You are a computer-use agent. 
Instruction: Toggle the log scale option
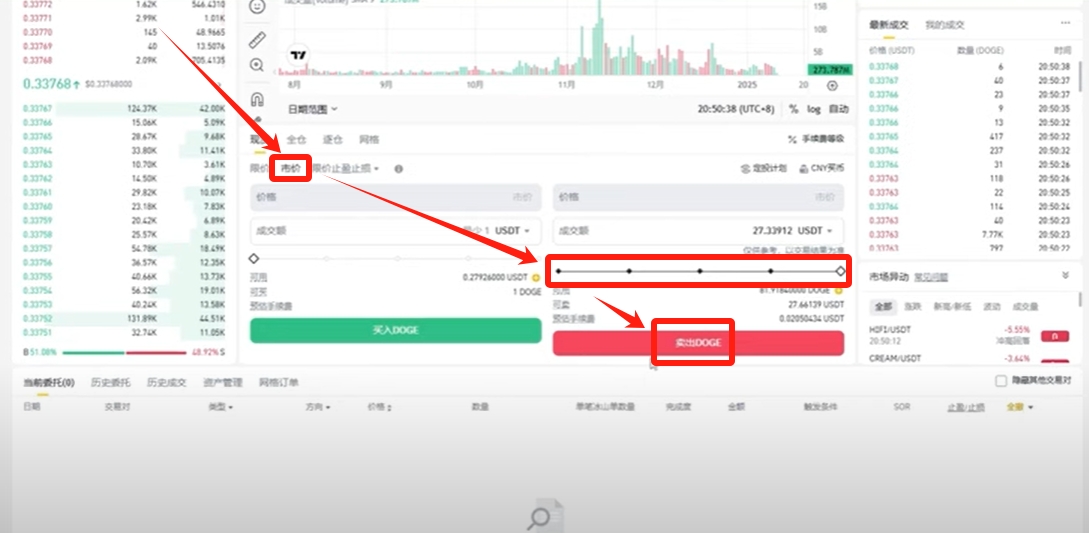click(x=814, y=109)
